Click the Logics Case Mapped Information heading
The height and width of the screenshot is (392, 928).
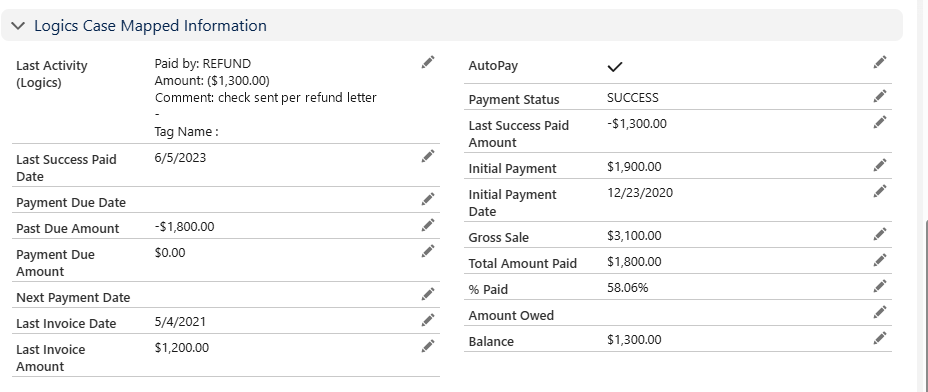(x=150, y=25)
